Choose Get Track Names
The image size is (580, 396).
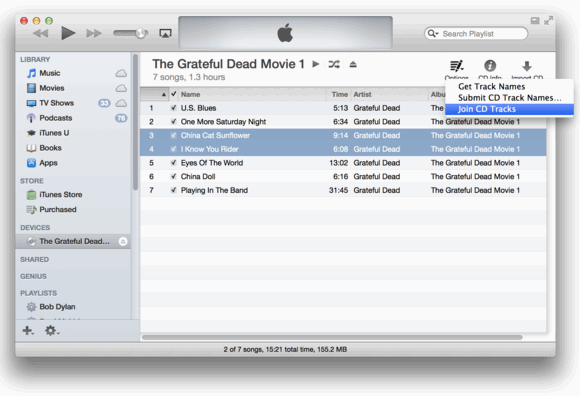pyautogui.click(x=492, y=87)
